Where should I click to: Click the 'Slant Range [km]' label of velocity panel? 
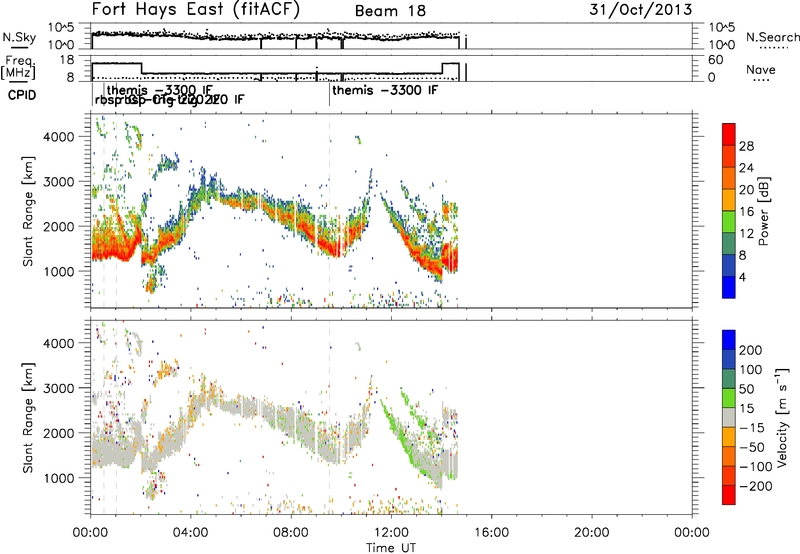28,417
